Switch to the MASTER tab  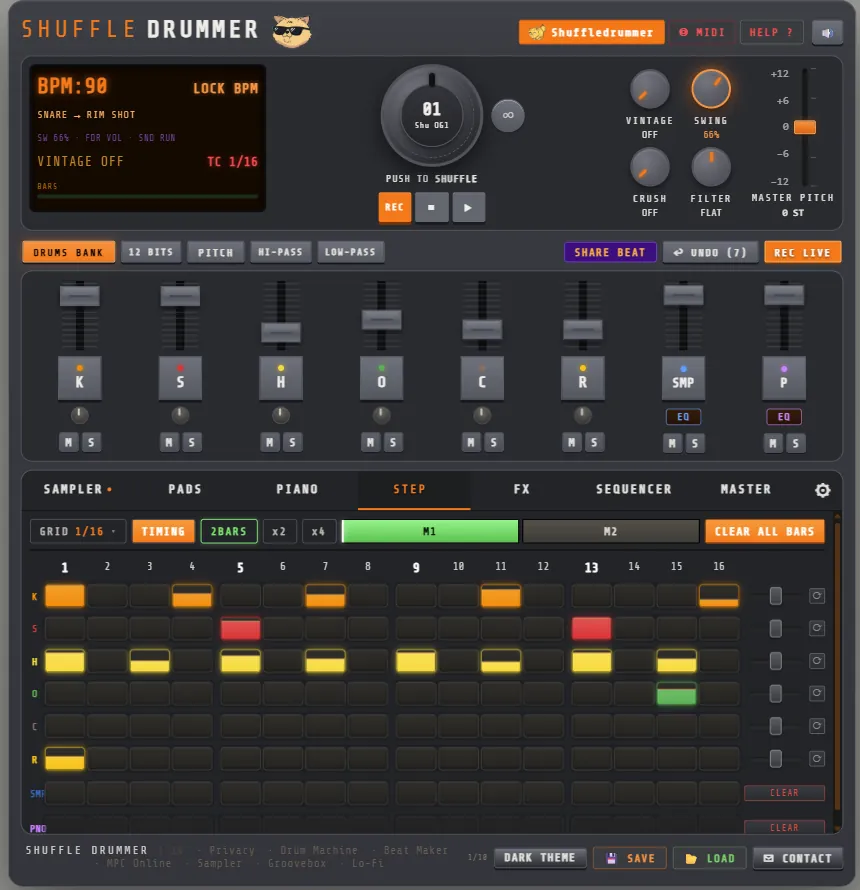(746, 489)
